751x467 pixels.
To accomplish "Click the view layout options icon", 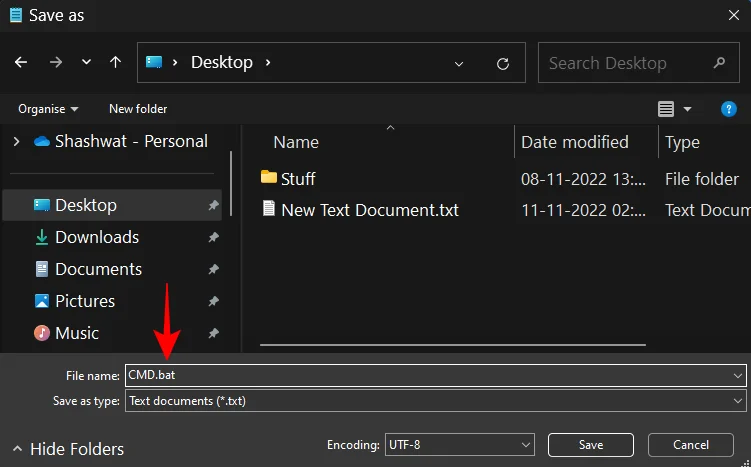I will tap(667, 109).
